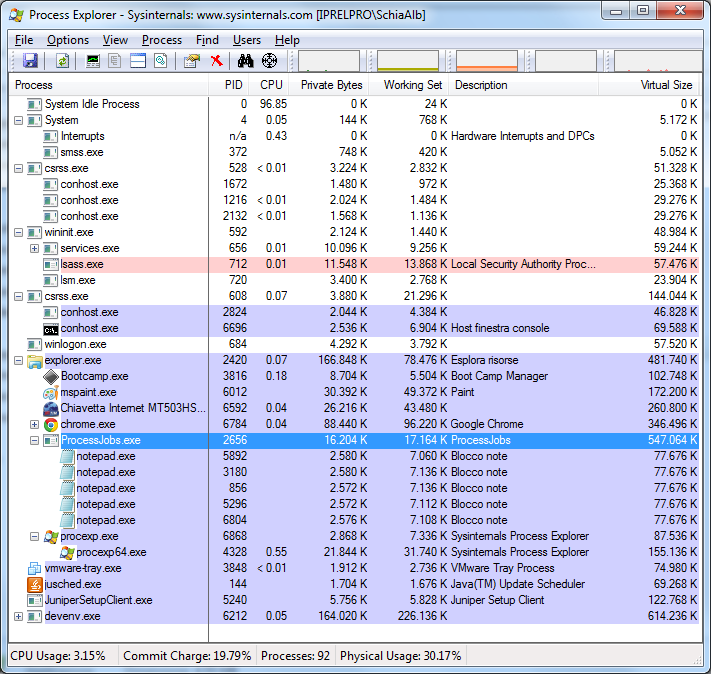The height and width of the screenshot is (674, 711).
Task: Click the Bootcamp.exe diamond icon
Action: click(51, 376)
